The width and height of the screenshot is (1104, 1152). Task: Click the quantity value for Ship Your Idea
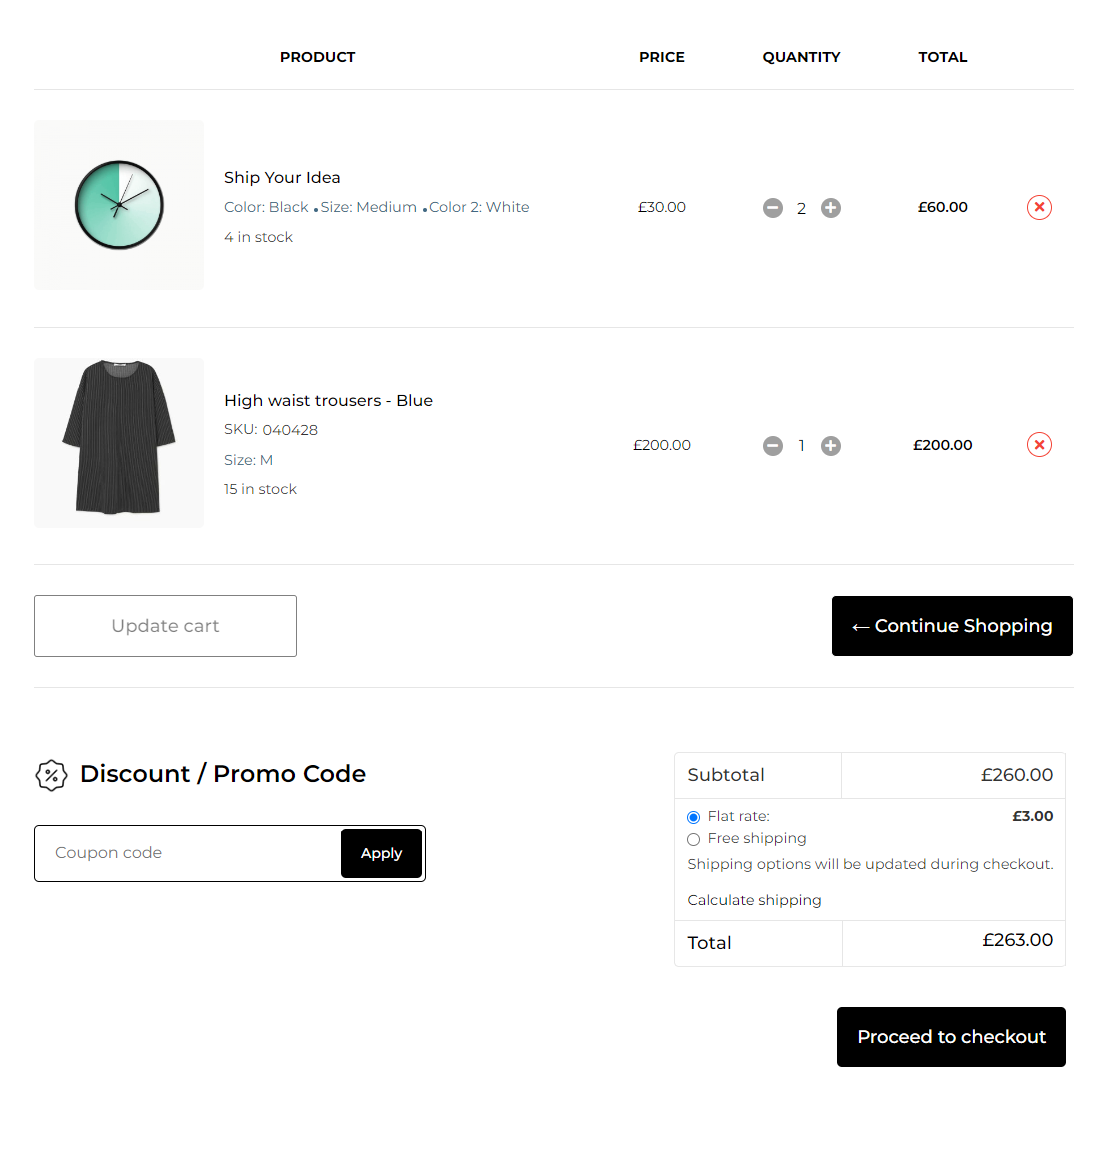coord(801,208)
